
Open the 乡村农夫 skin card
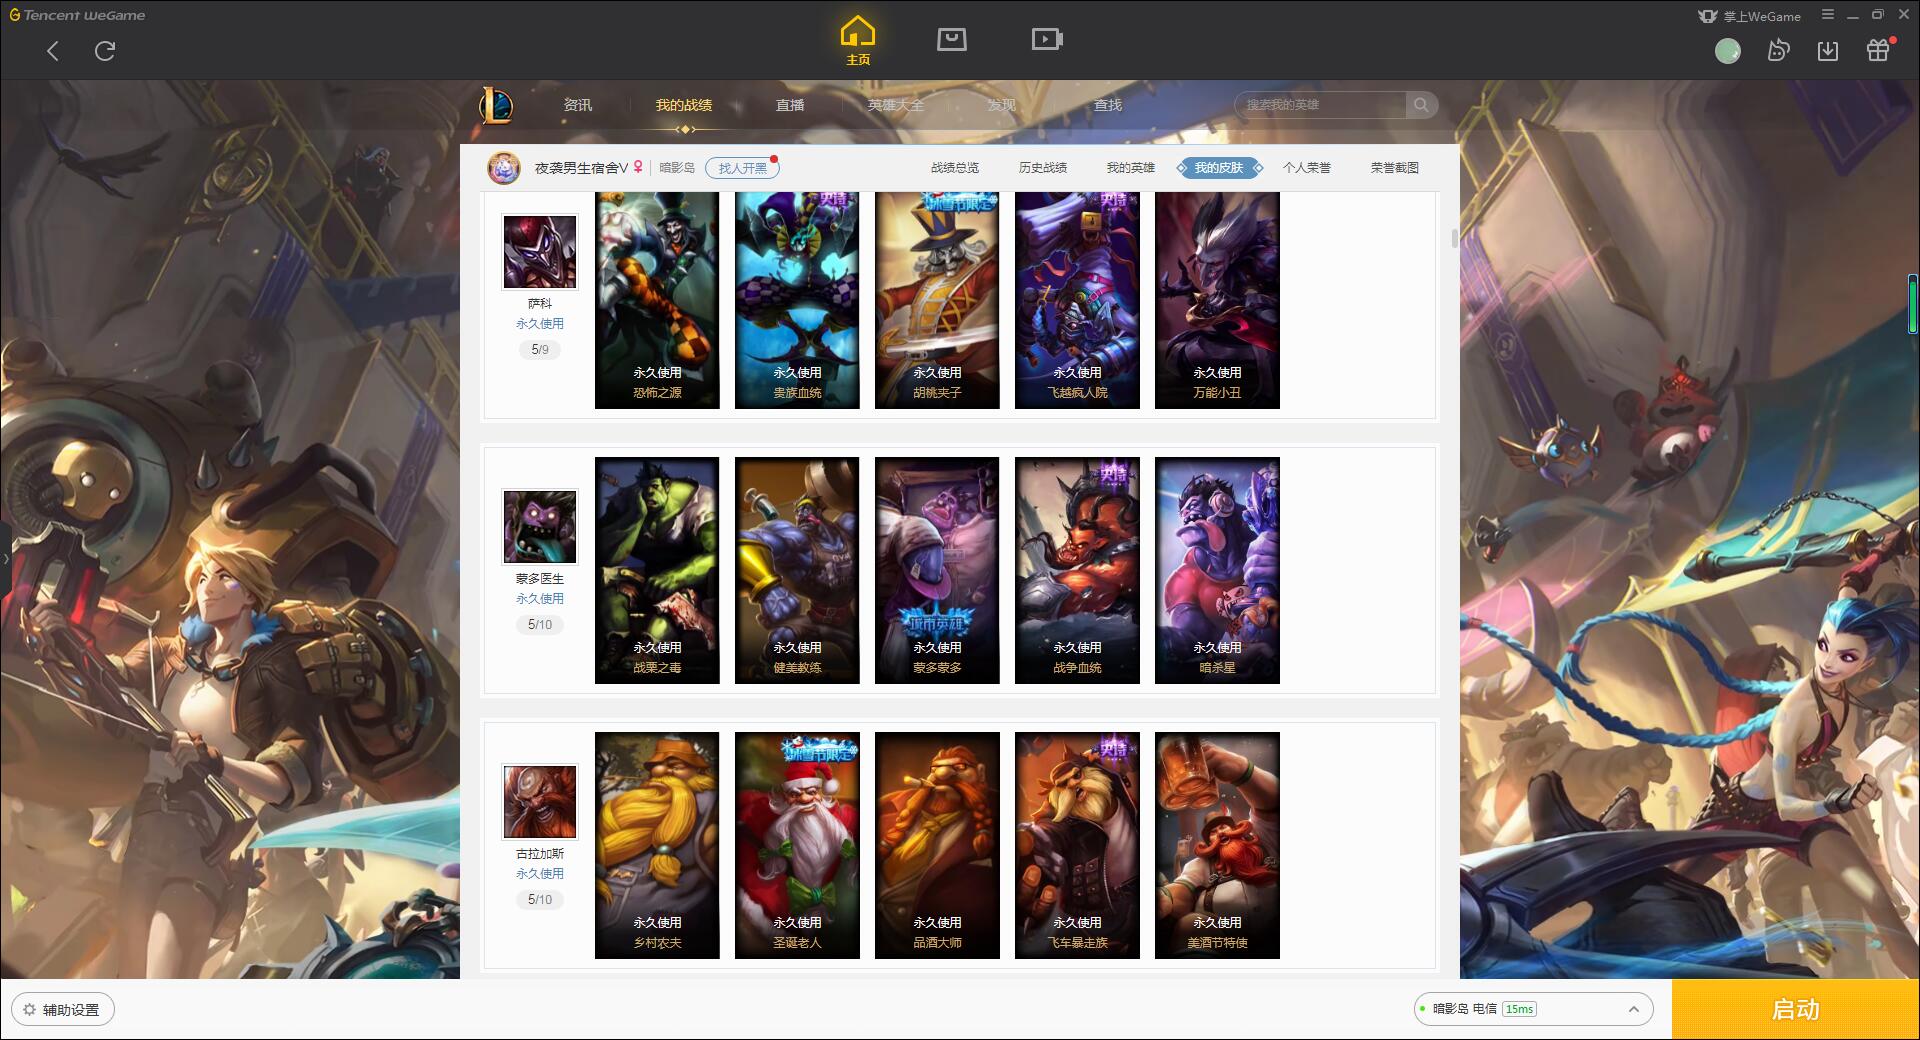click(x=657, y=845)
